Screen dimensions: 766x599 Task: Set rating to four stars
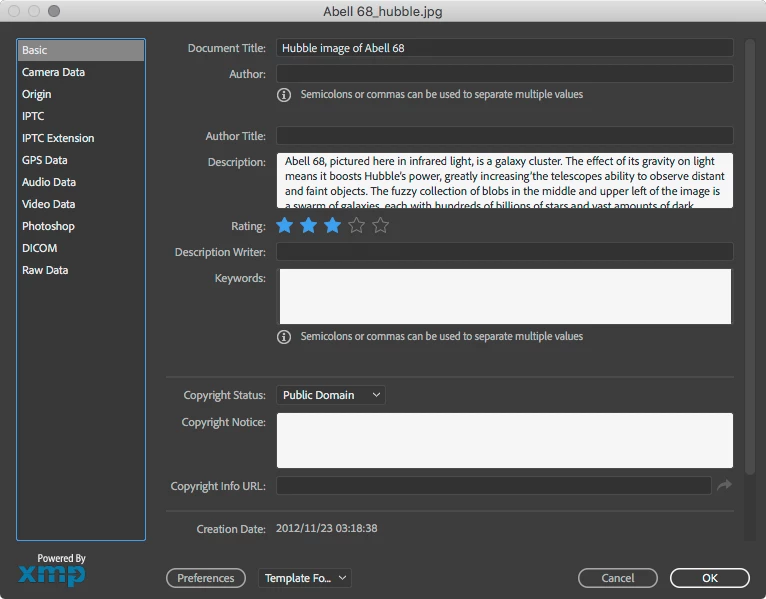(357, 226)
